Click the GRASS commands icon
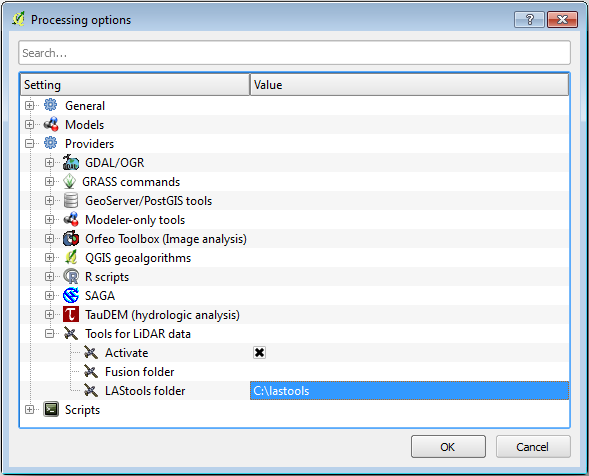The height and width of the screenshot is (476, 589). tap(69, 181)
